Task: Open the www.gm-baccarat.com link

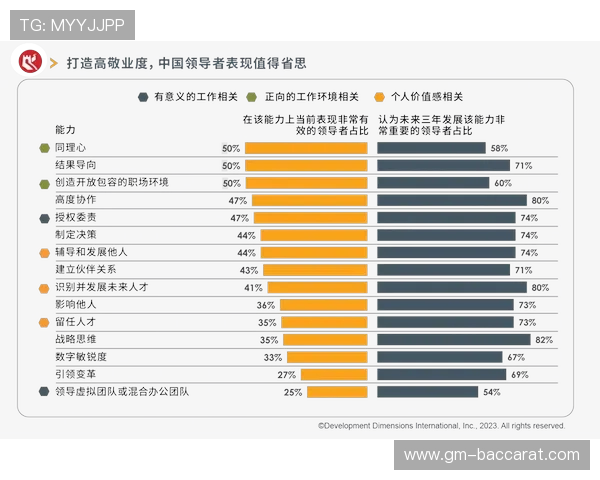Action: [491, 455]
